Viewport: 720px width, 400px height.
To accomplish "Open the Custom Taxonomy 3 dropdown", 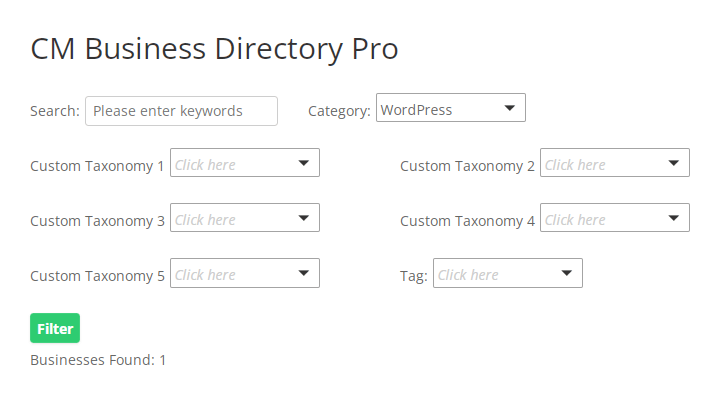I will coord(234,219).
